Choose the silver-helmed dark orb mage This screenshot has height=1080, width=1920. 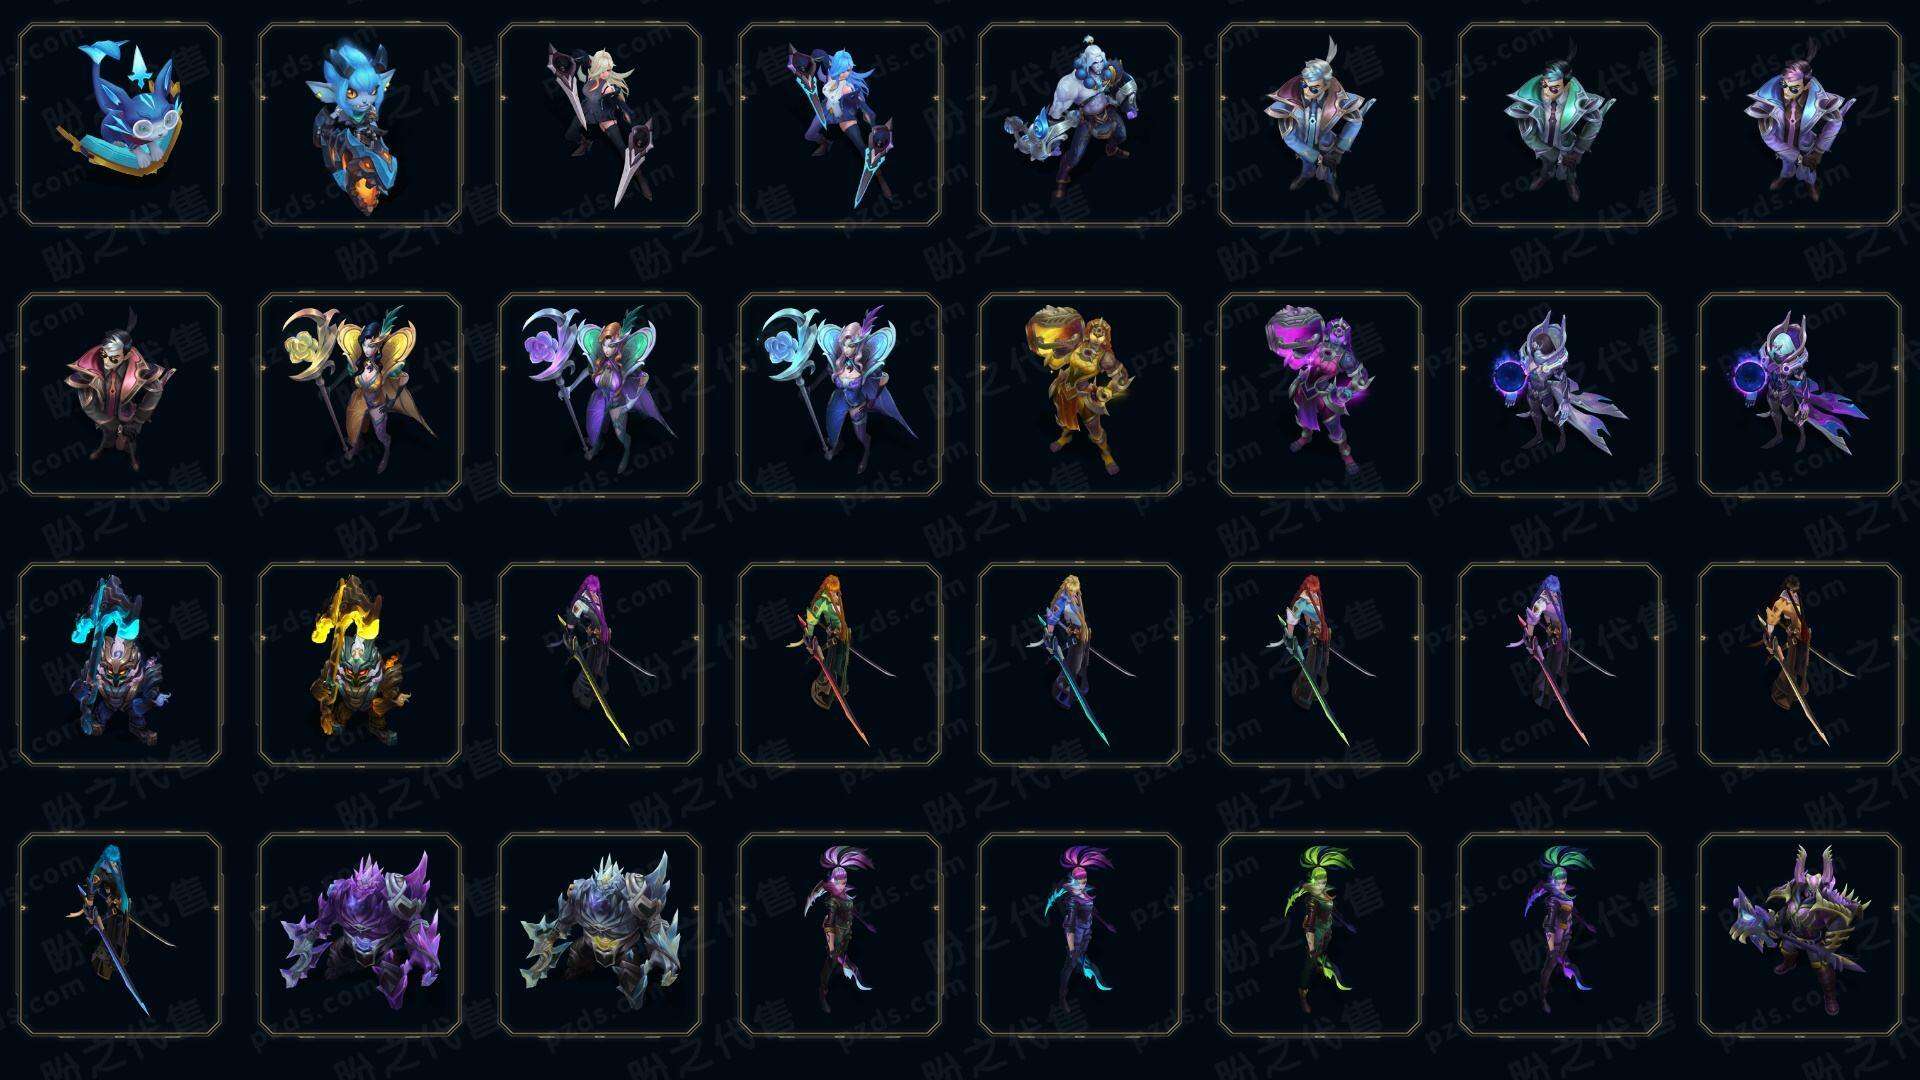[1560, 394]
